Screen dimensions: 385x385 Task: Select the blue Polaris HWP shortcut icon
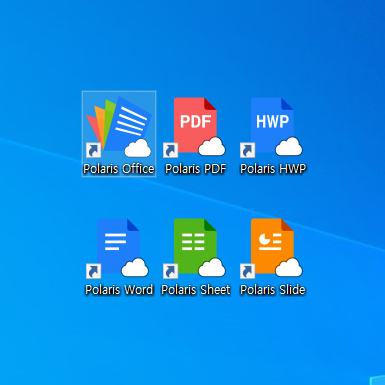pyautogui.click(x=271, y=127)
